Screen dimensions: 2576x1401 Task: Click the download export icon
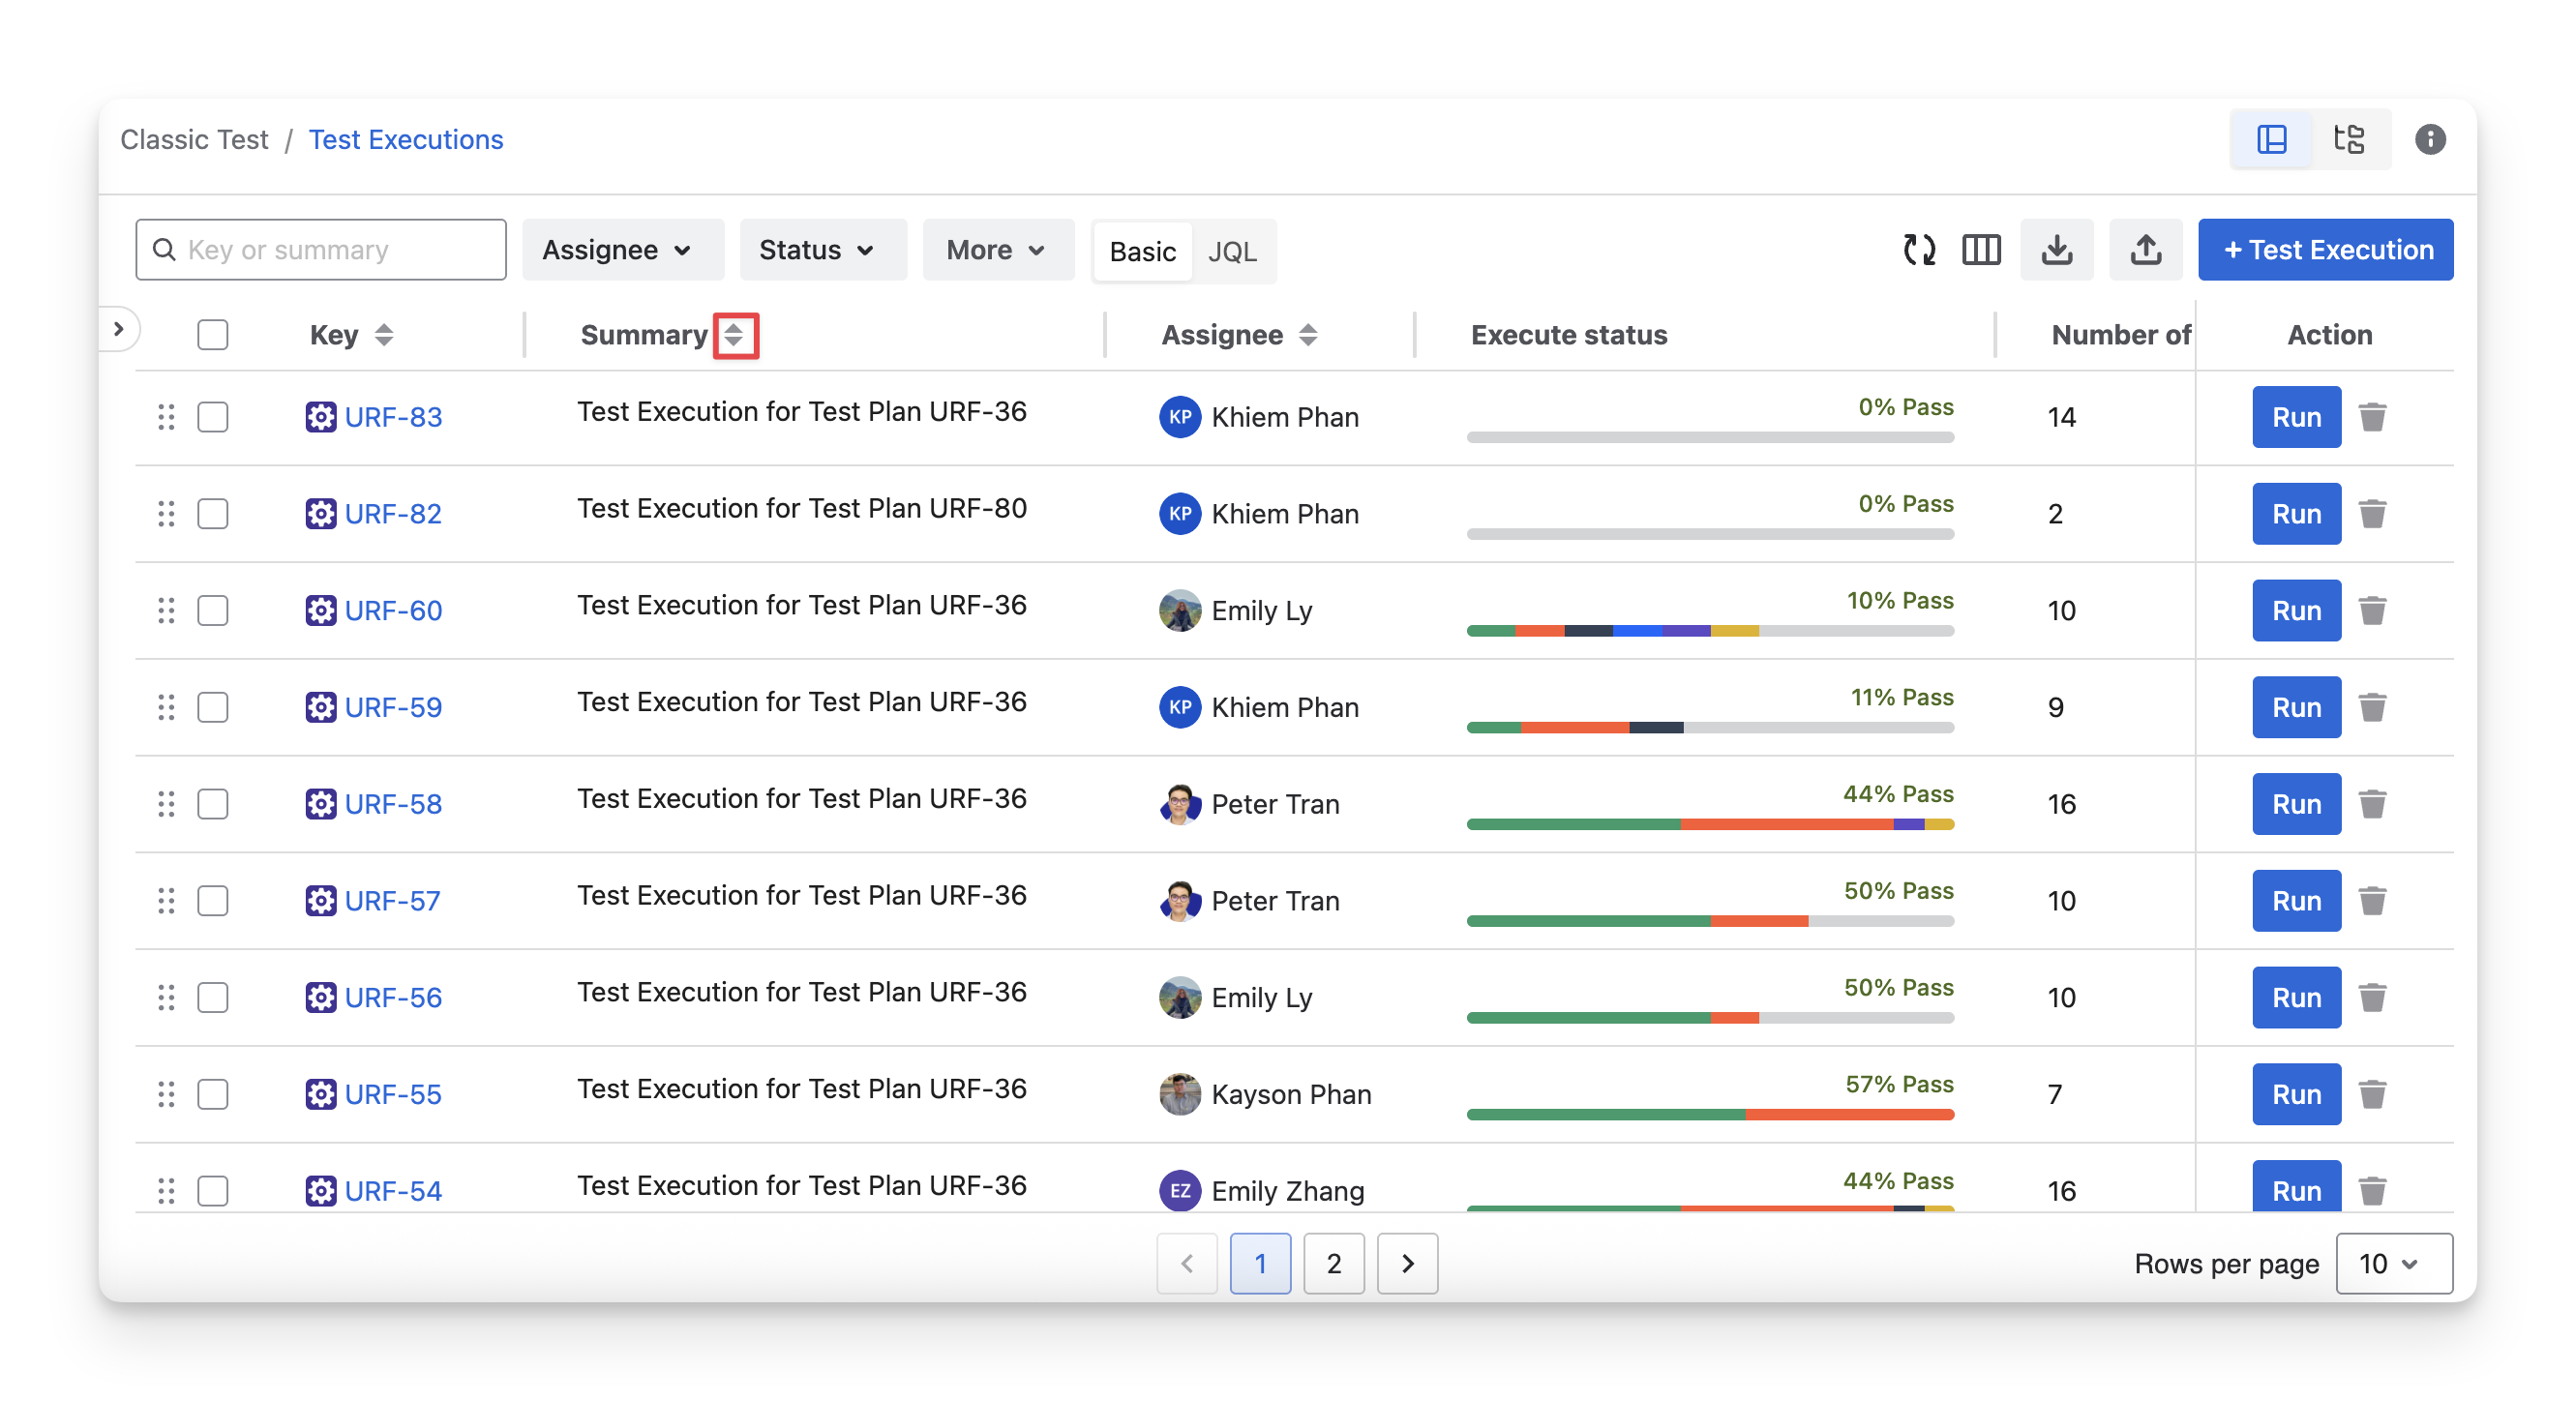pyautogui.click(x=2056, y=250)
